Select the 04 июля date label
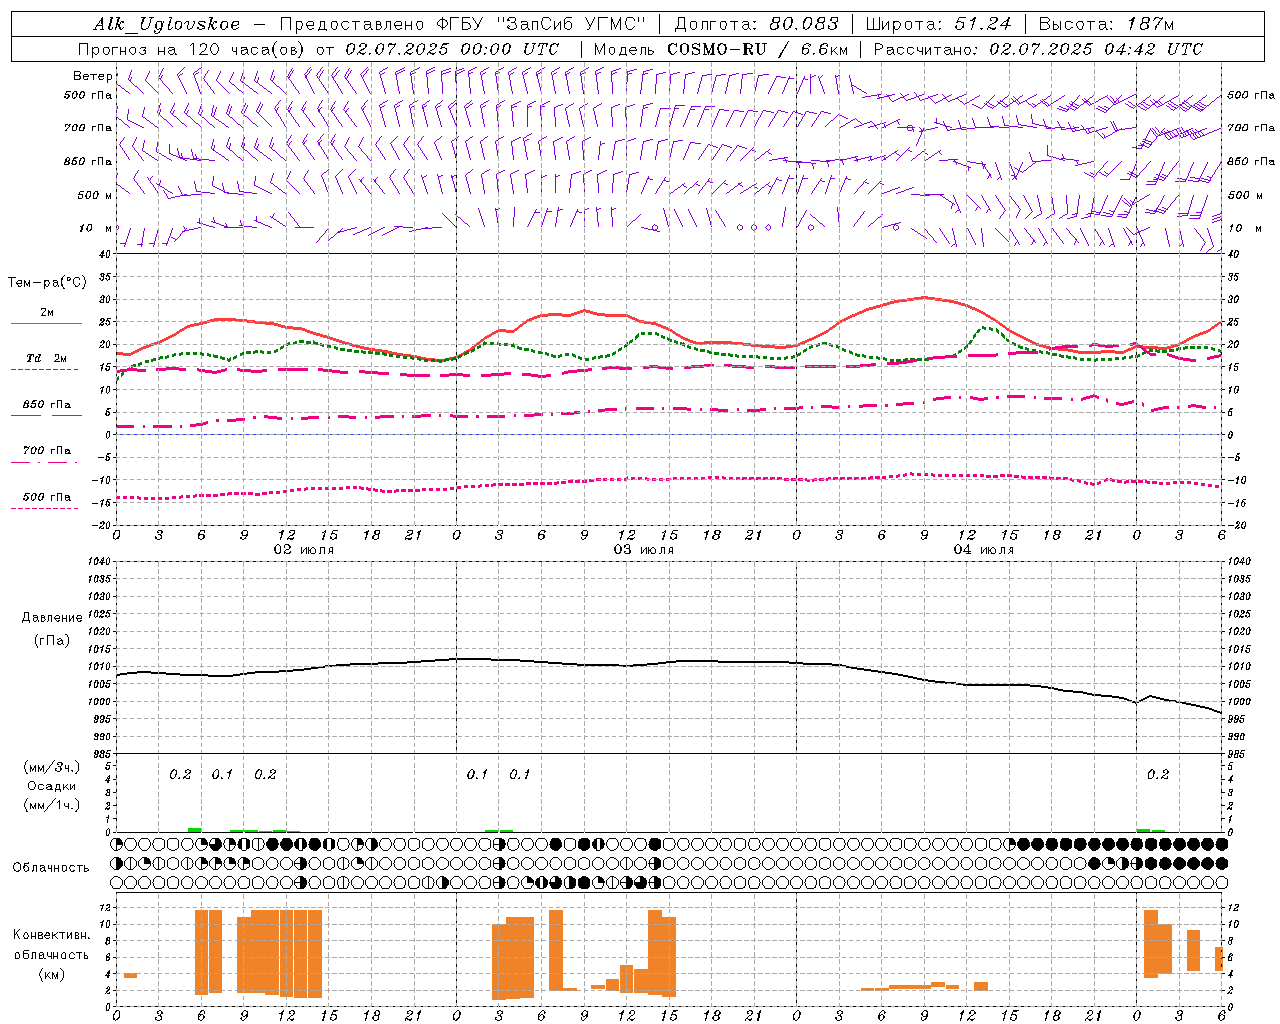This screenshot has width=1280, height=1024. click(983, 549)
